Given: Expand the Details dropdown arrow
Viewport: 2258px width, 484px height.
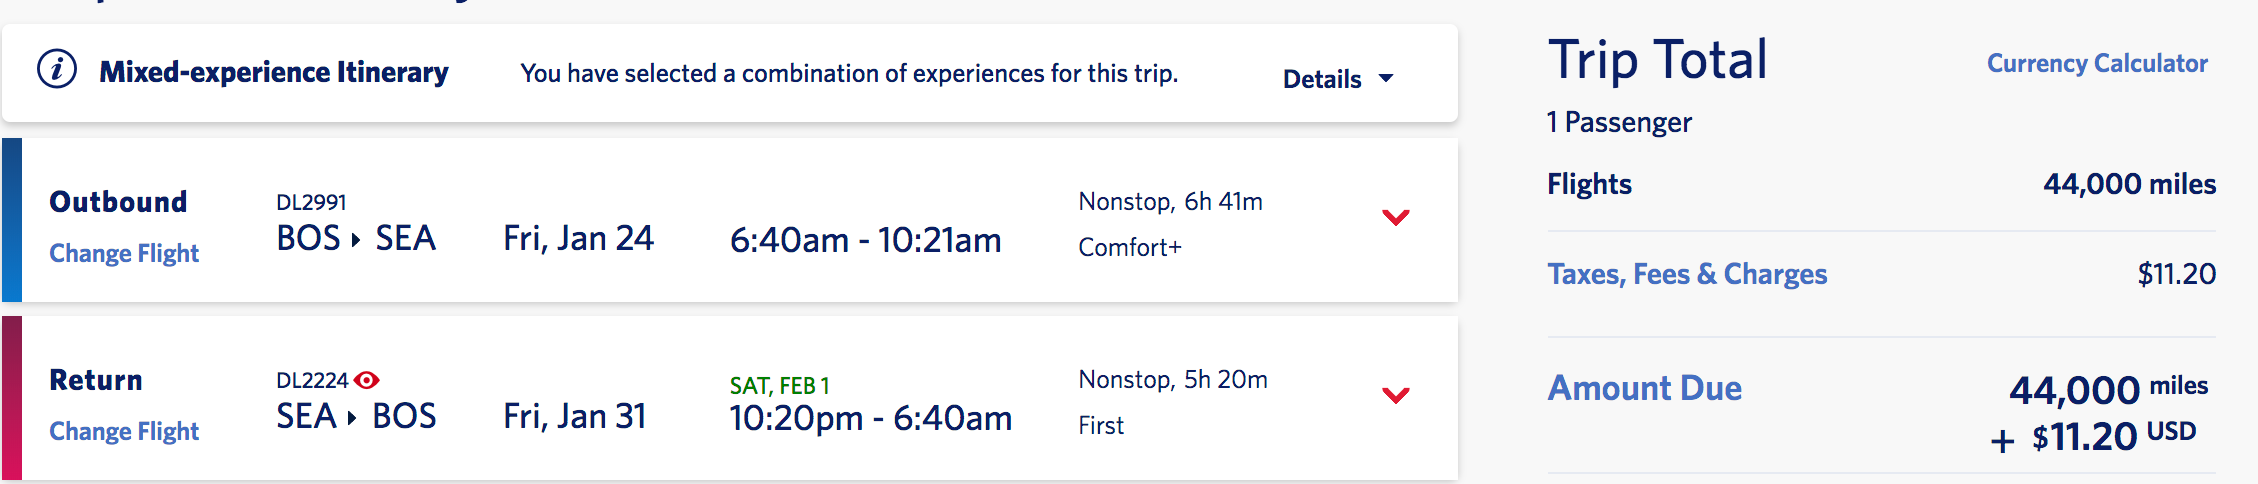Looking at the screenshot, I should [1386, 78].
